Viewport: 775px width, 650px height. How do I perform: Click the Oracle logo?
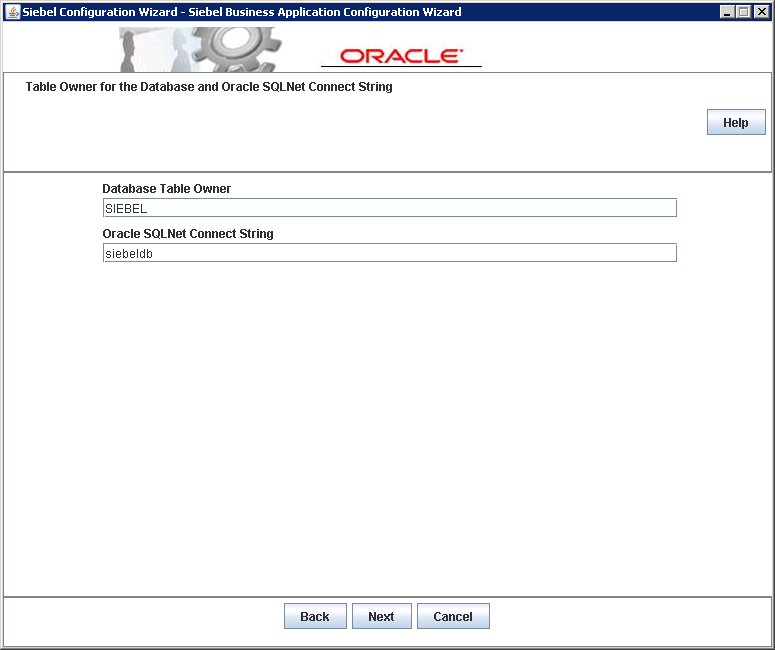[x=401, y=56]
